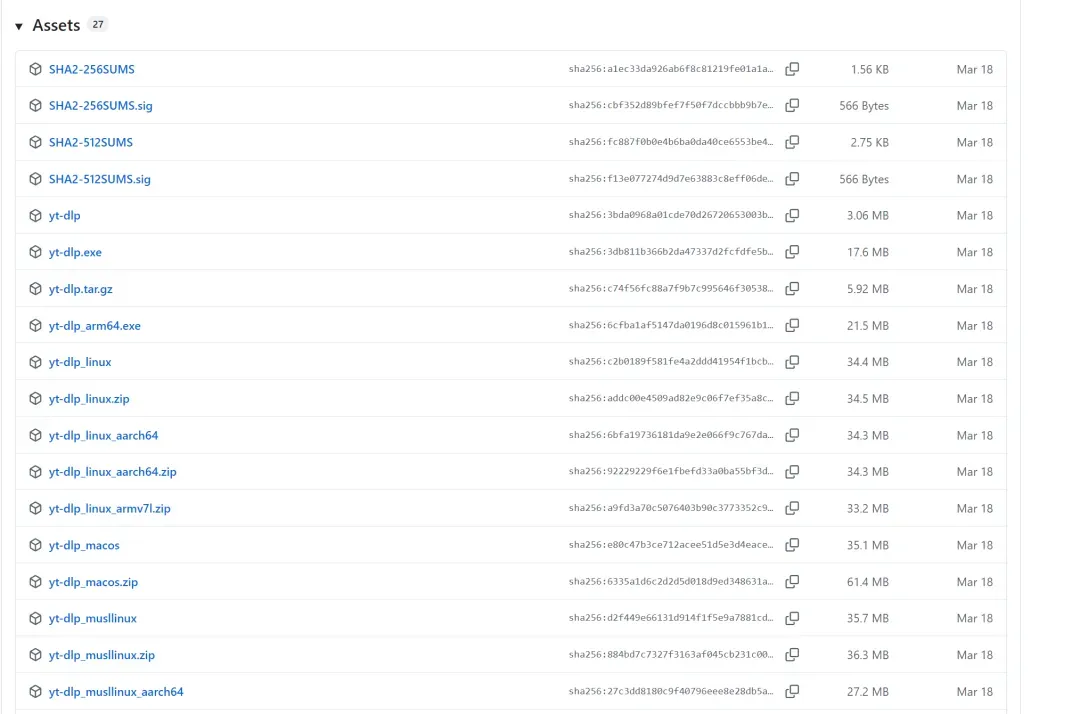Click the 1.56 KB size value
Image resolution: width=1080 pixels, height=714 pixels.
[x=870, y=70]
